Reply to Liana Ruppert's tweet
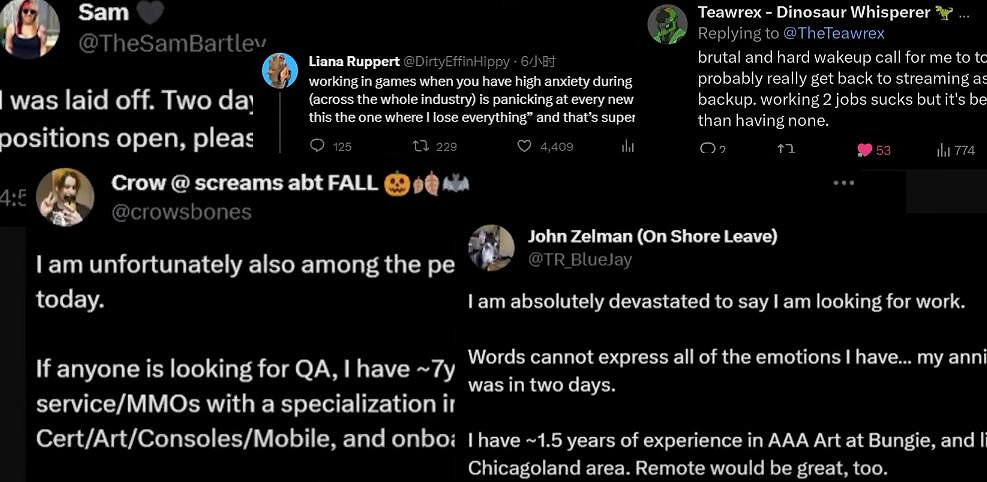Screen dimensions: 987x482 pyautogui.click(x=318, y=146)
